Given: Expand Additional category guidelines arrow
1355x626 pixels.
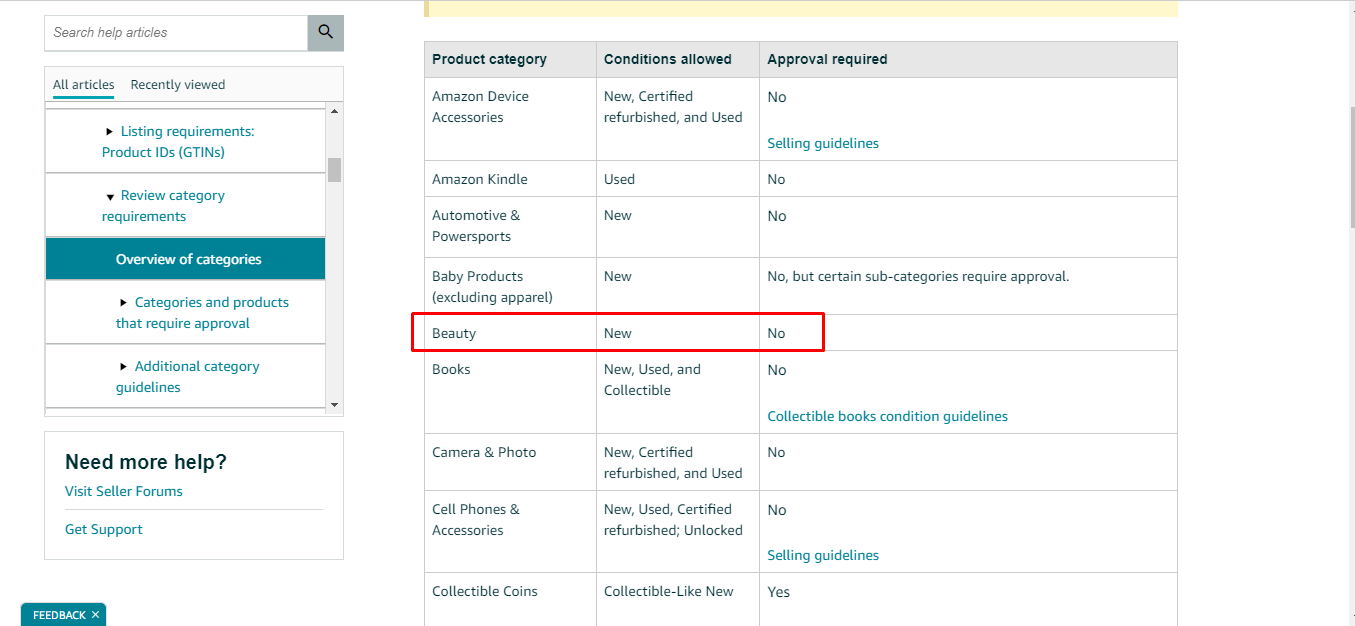Looking at the screenshot, I should (123, 367).
